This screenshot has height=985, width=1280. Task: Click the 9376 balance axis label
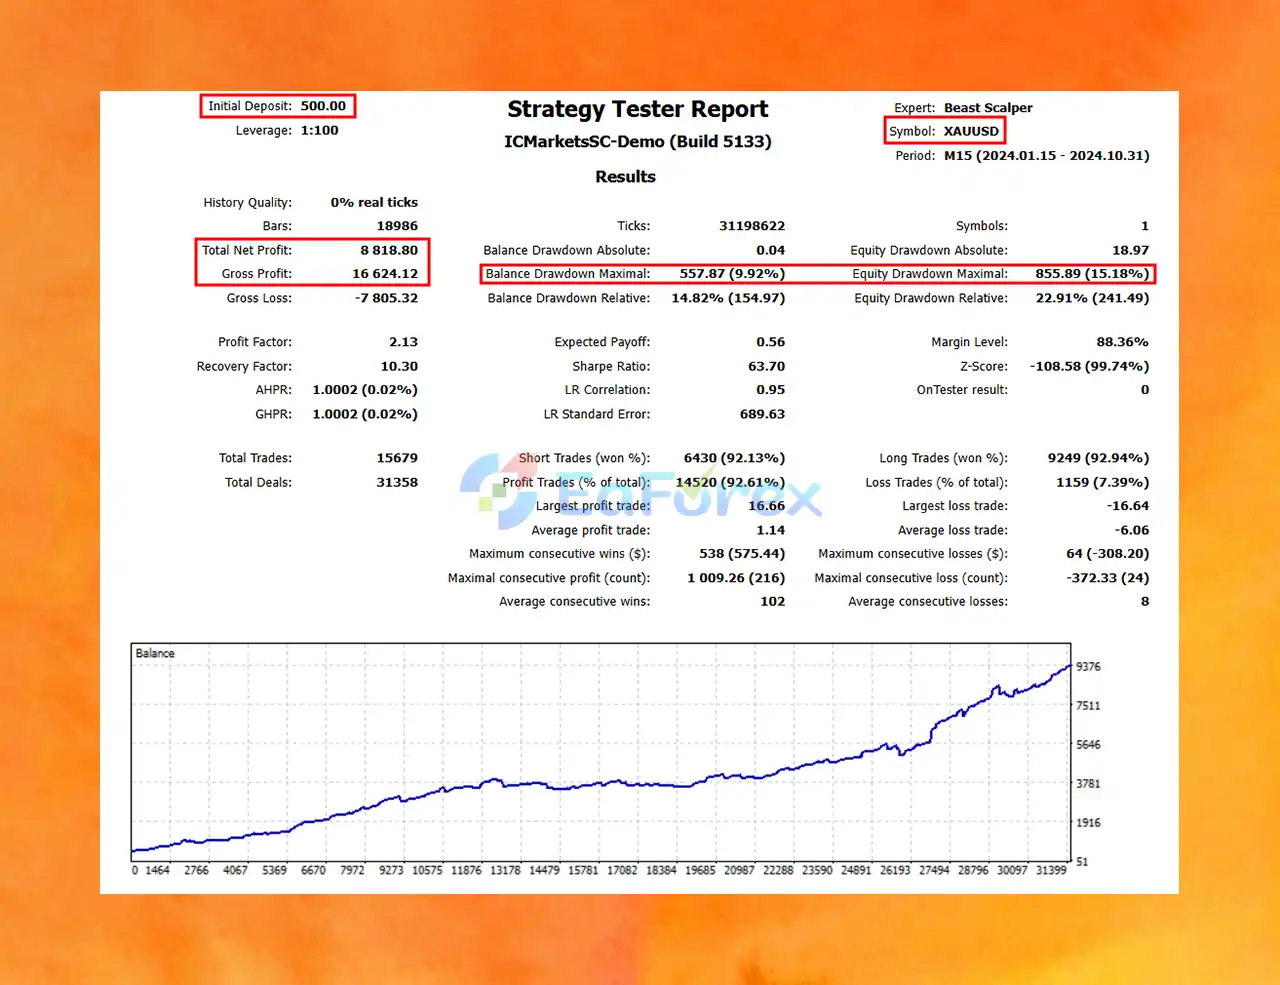tap(1088, 667)
